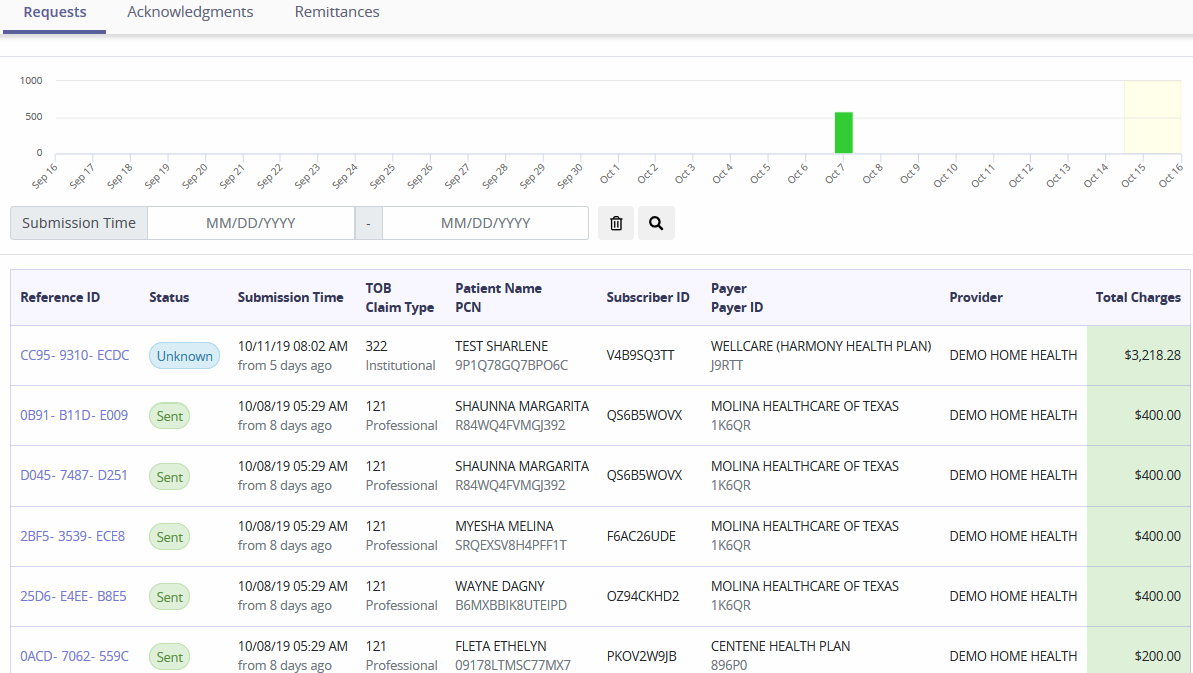Viewport: 1193px width, 673px height.
Task: Open claim reference 0B91- B11D- E009
Action: (73, 416)
